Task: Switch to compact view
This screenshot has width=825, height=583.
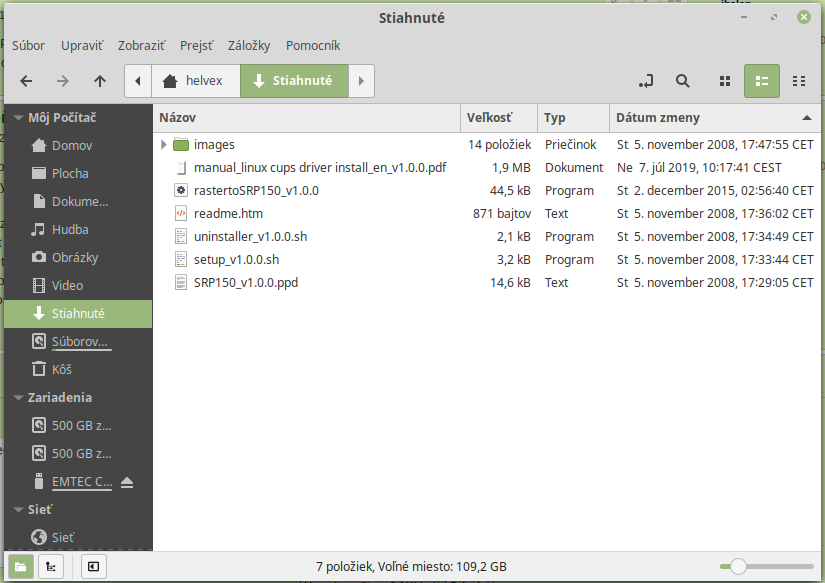Action: coord(799,81)
